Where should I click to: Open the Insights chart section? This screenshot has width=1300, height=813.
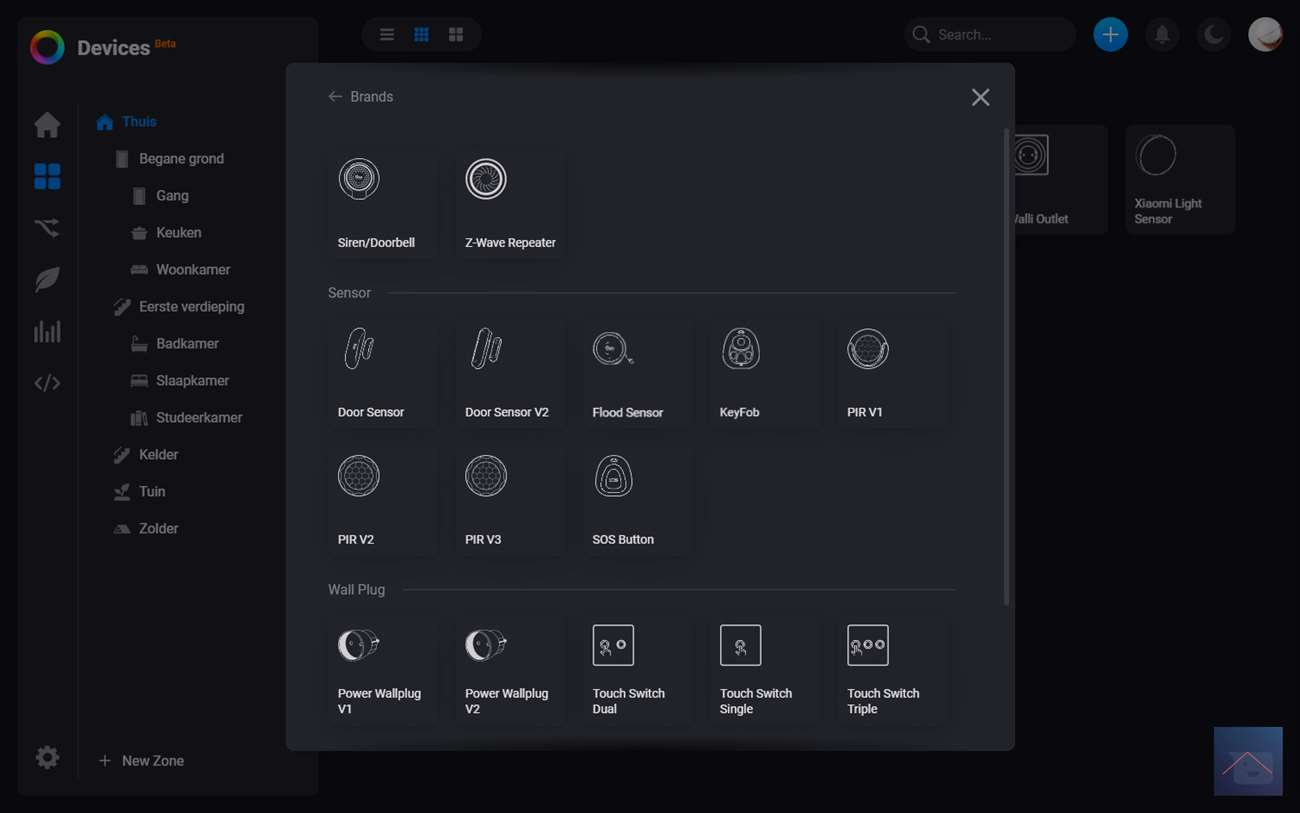click(47, 332)
